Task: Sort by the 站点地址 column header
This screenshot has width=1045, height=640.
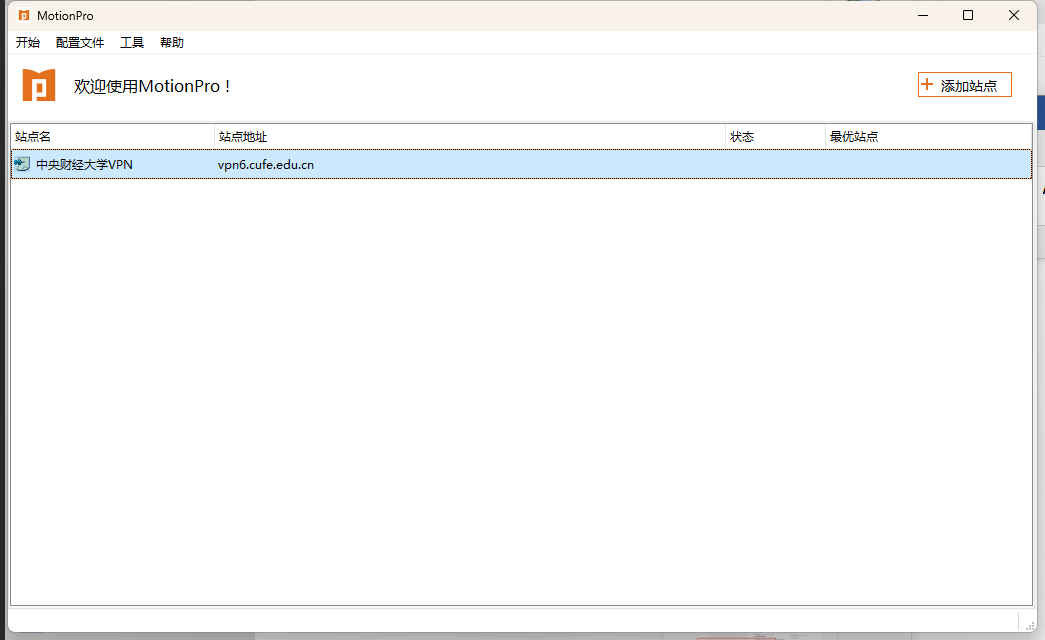Action: tap(470, 136)
